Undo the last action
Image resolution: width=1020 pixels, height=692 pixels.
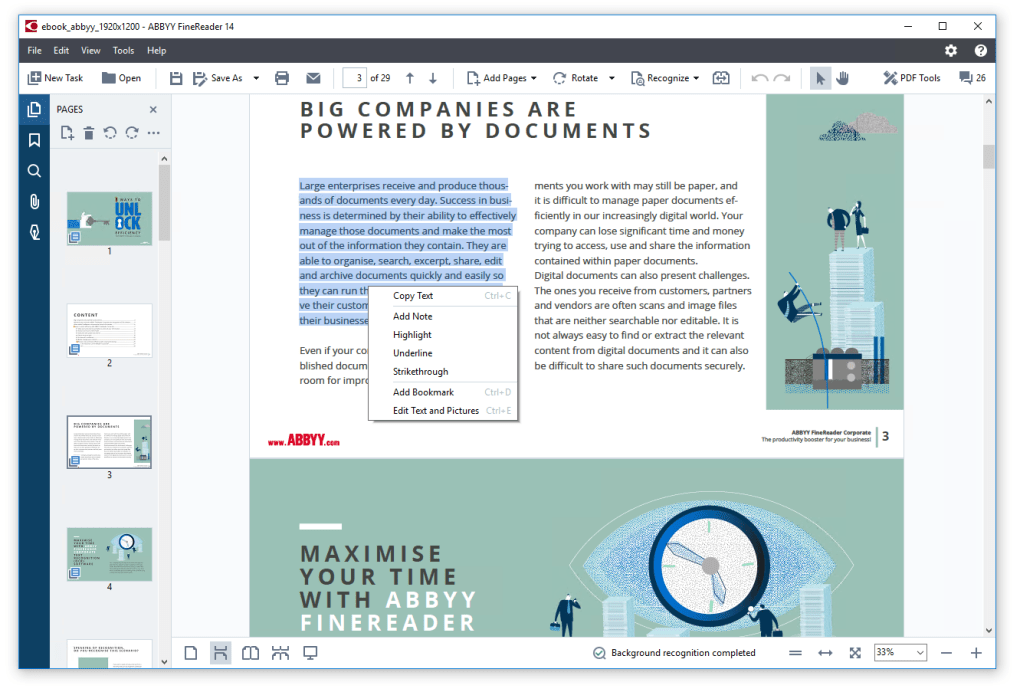pyautogui.click(x=759, y=78)
